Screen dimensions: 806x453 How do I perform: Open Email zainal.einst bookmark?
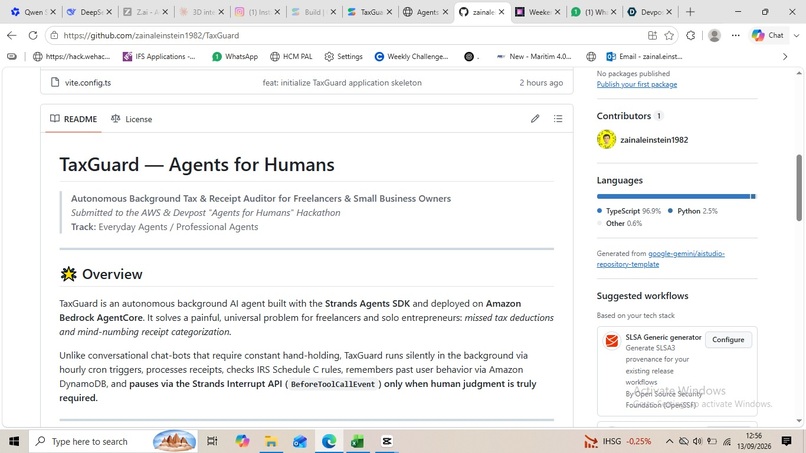pyautogui.click(x=644, y=57)
